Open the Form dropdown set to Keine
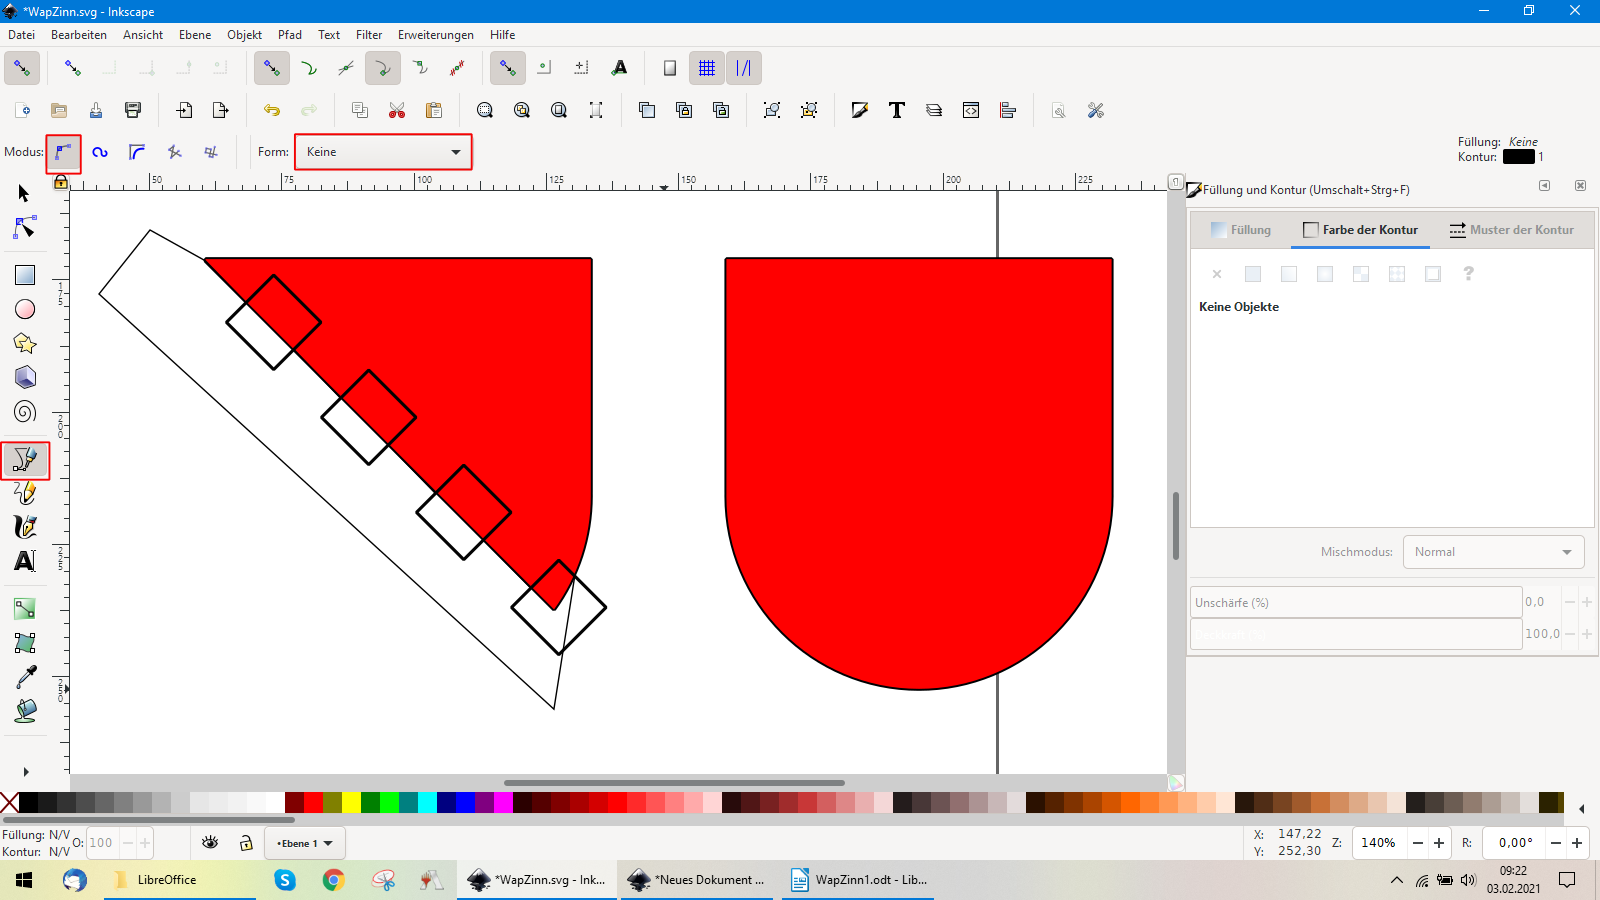This screenshot has width=1600, height=900. [383, 152]
